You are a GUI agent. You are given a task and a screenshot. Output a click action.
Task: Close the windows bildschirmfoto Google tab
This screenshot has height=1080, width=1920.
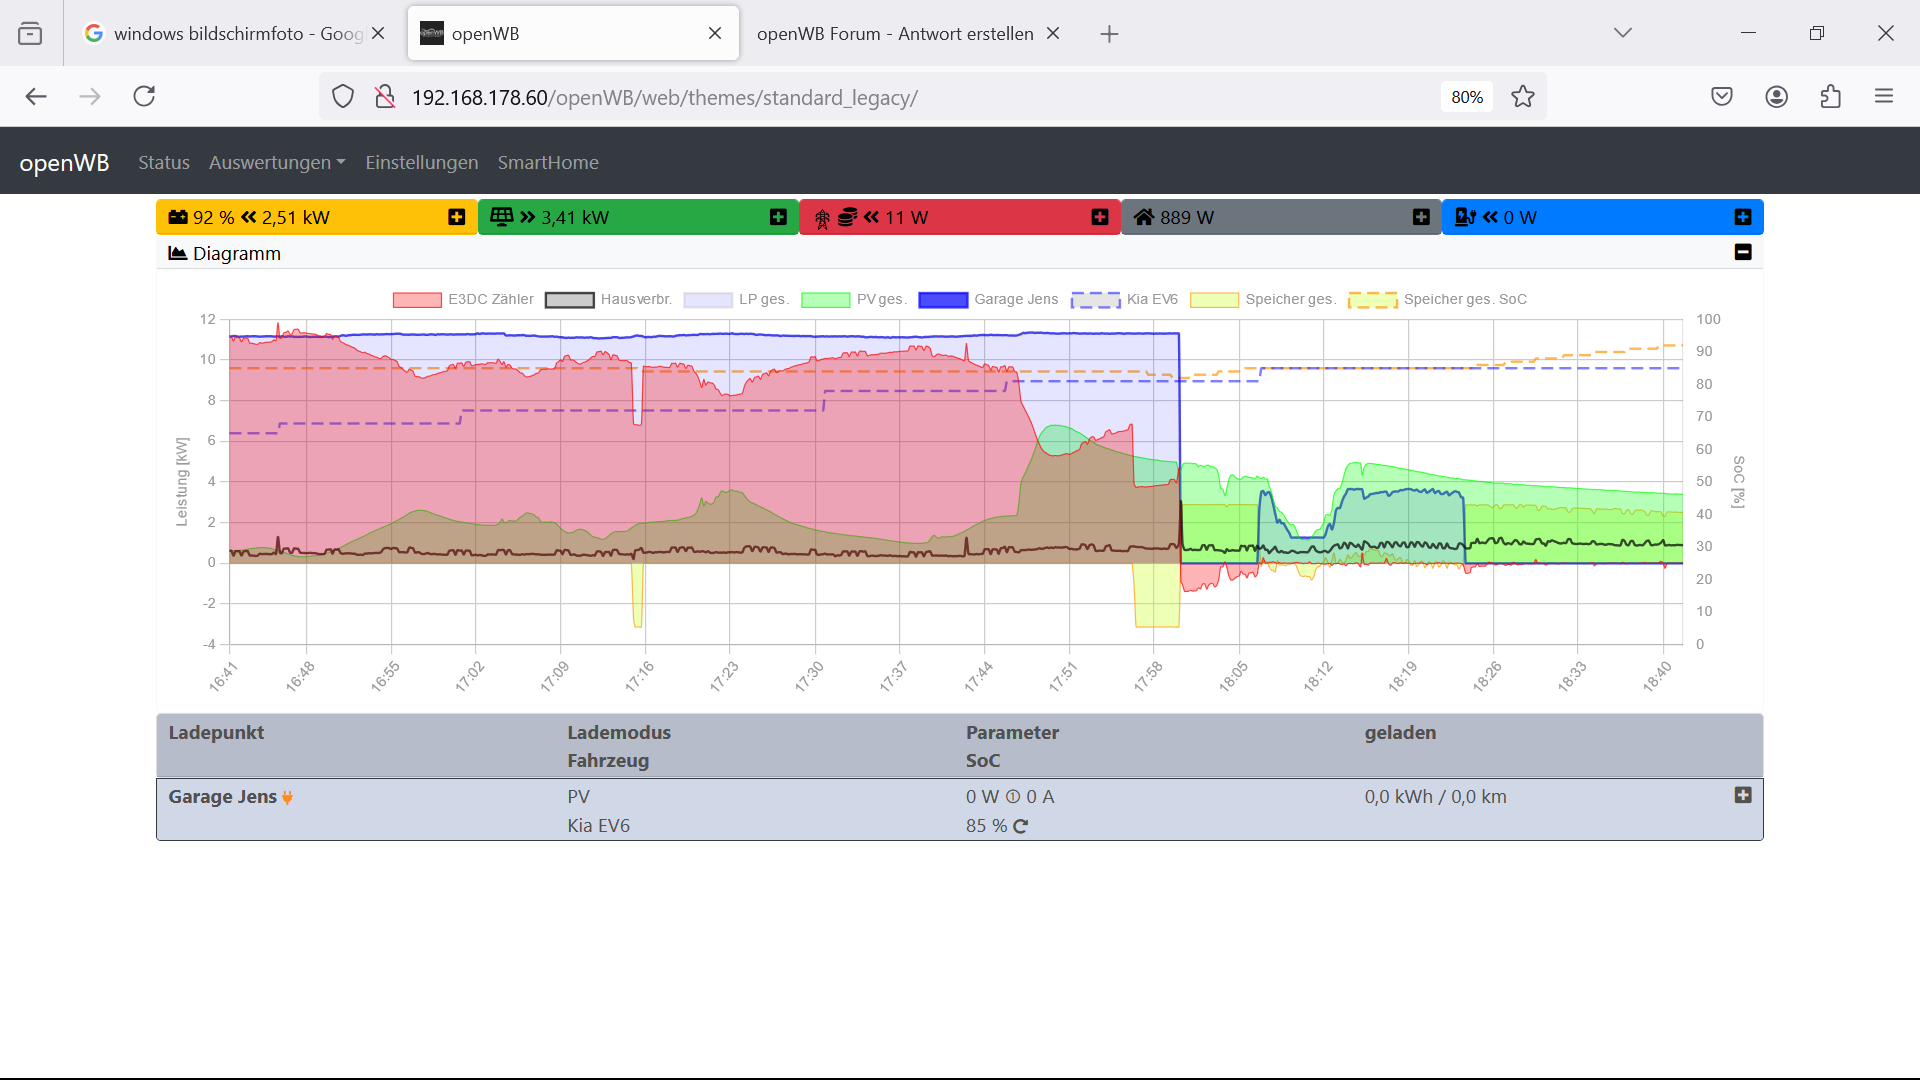tap(378, 33)
